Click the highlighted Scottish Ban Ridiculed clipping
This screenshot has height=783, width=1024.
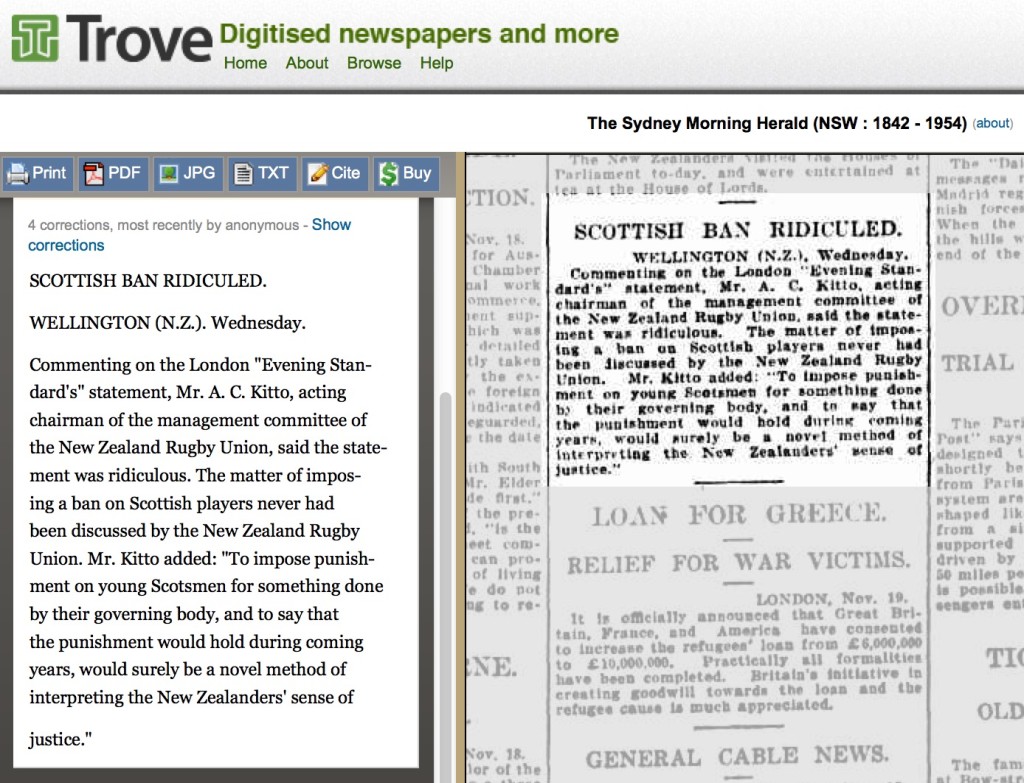click(x=737, y=340)
